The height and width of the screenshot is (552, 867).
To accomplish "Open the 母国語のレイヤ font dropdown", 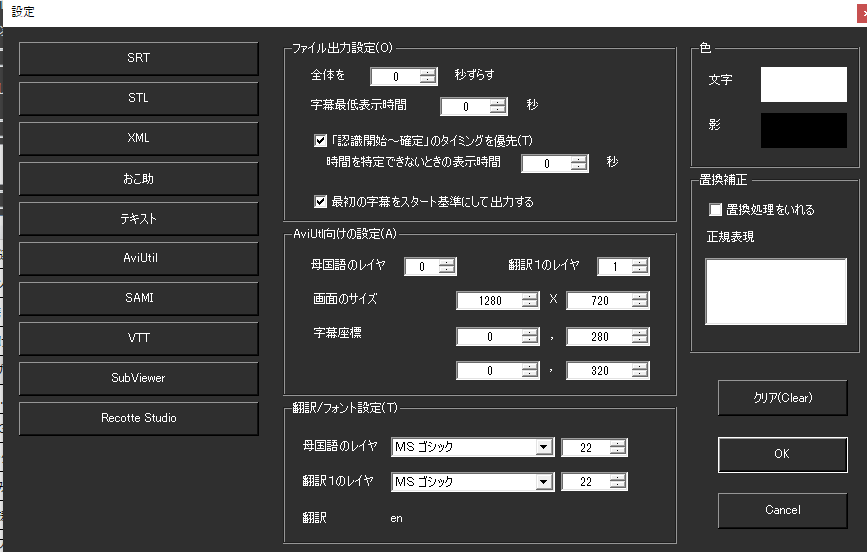I will tap(544, 447).
